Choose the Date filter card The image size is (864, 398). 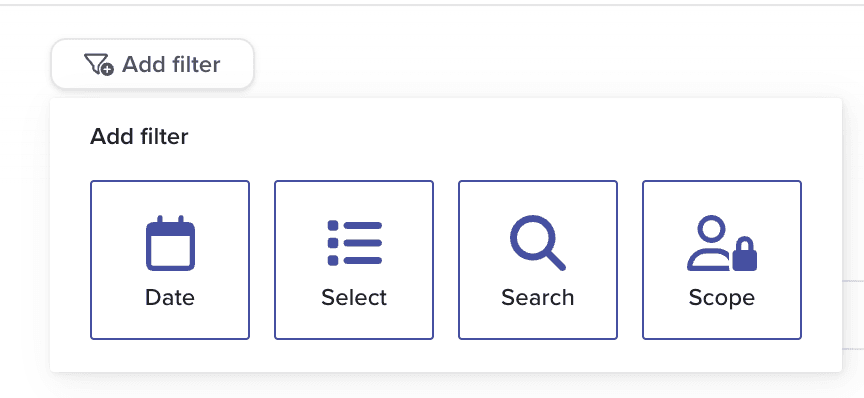click(x=170, y=260)
